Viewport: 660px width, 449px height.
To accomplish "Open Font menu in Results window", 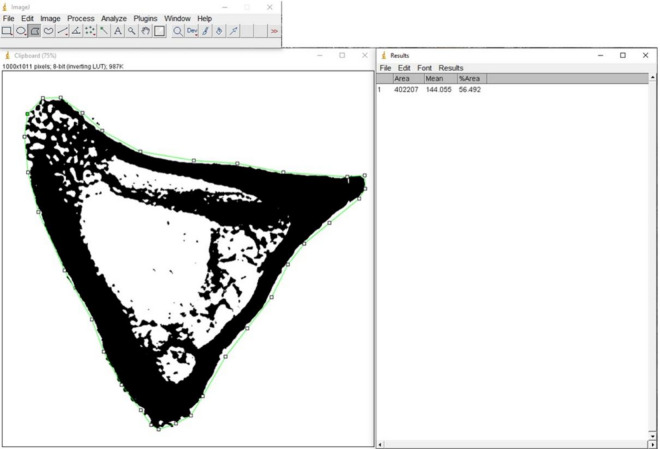I will click(x=424, y=68).
